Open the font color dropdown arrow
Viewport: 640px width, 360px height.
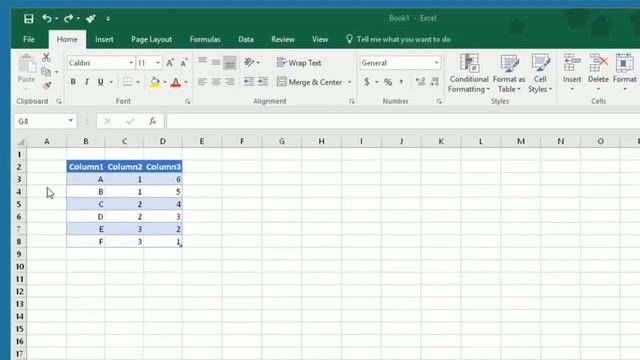(186, 82)
